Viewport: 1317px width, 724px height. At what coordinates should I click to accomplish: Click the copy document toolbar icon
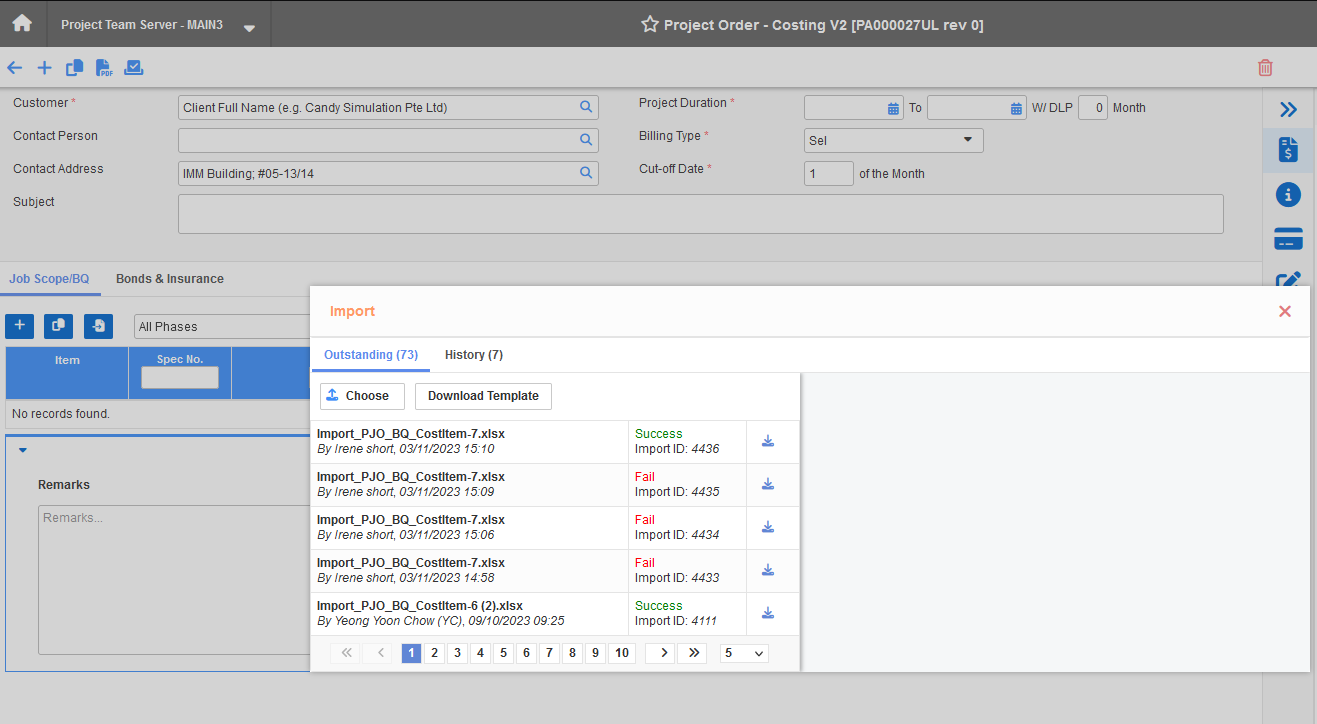tap(74, 68)
